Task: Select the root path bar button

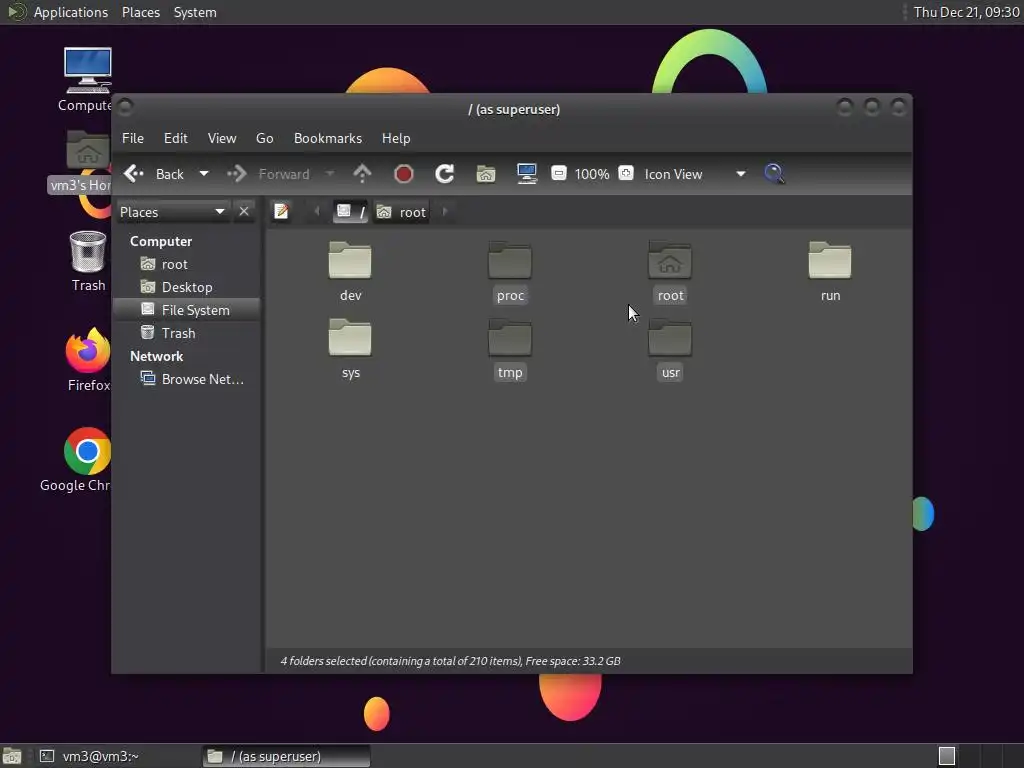Action: coord(401,212)
